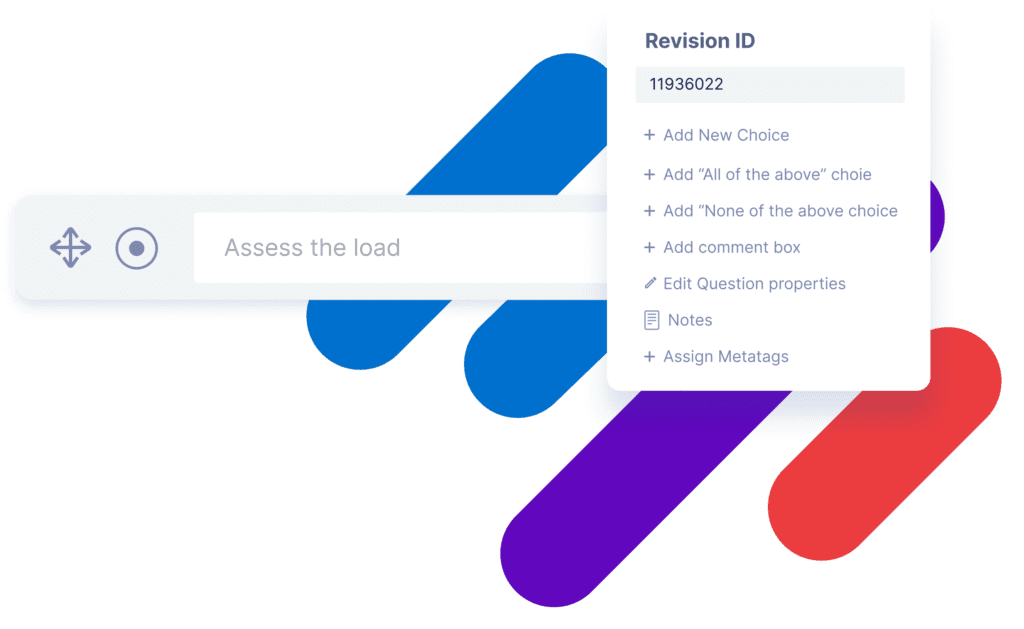Select Add "None of the above" choice
1024x629 pixels.
pos(780,211)
